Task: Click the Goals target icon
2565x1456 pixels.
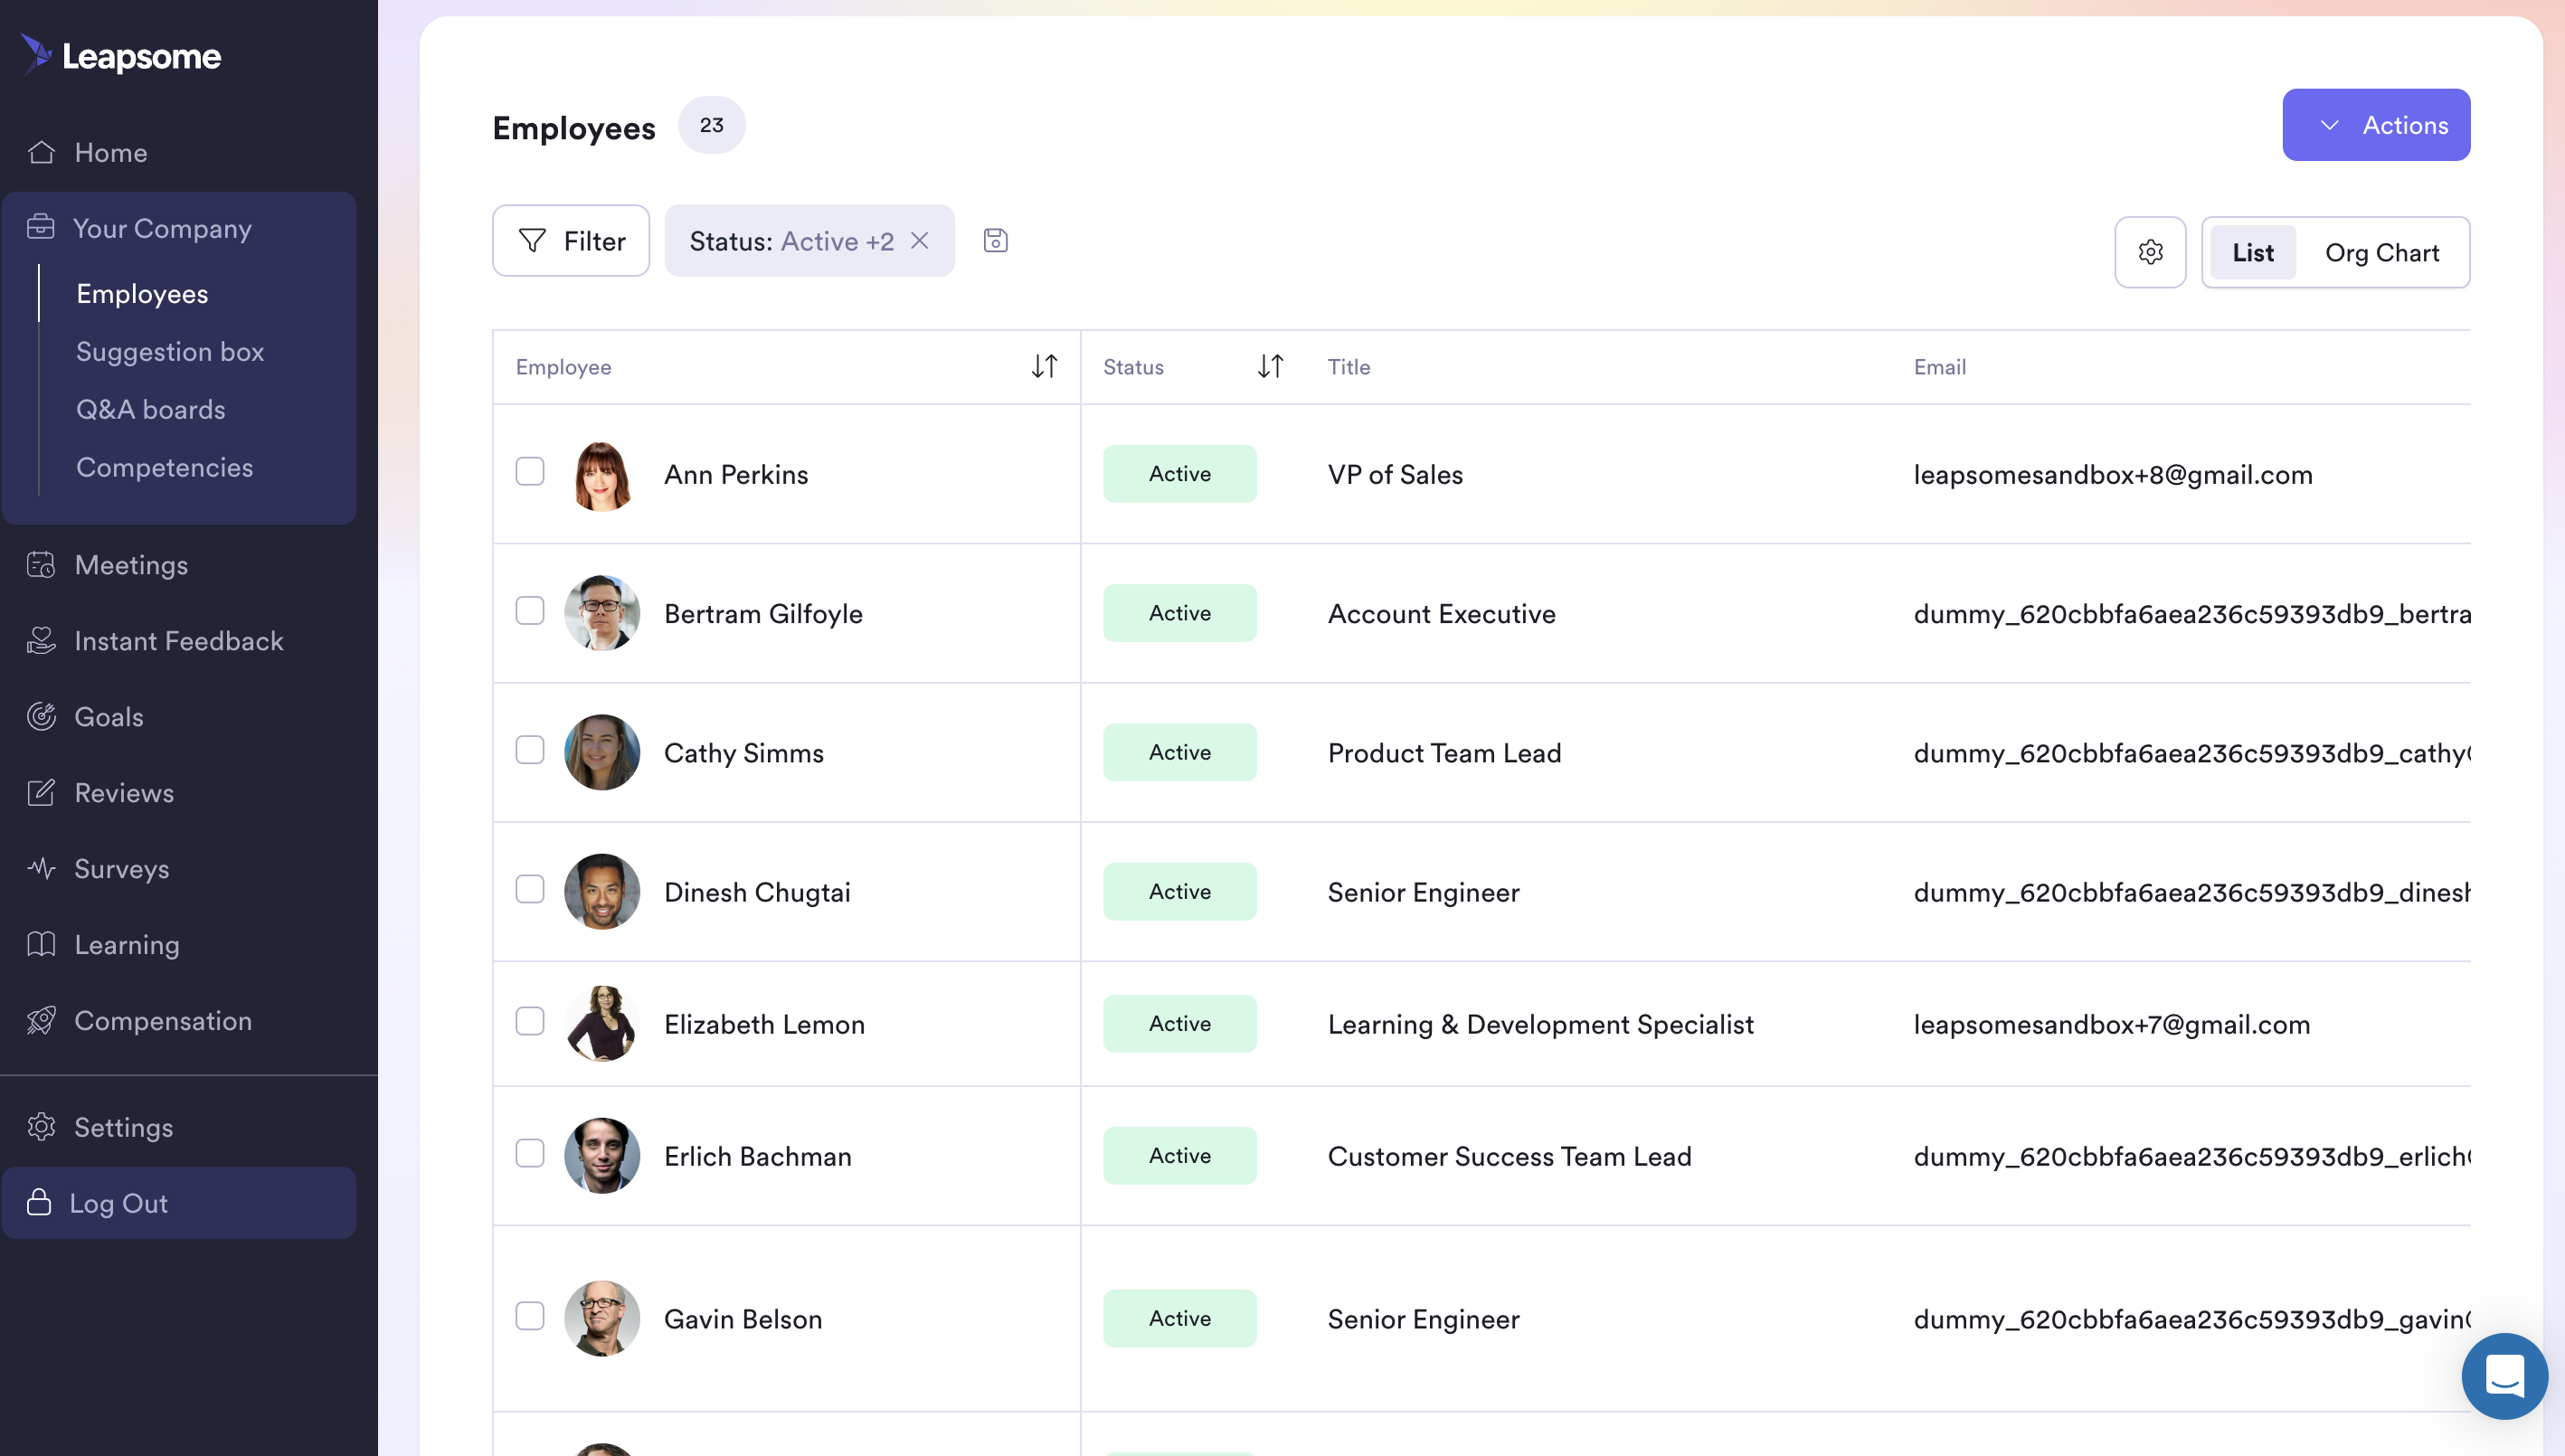Action: (41, 716)
